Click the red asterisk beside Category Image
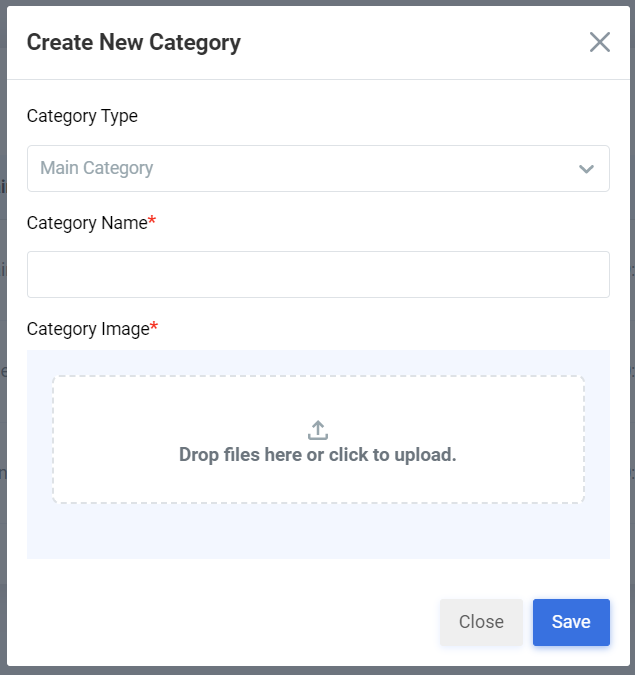Screen dimensions: 635x675 coord(154,326)
